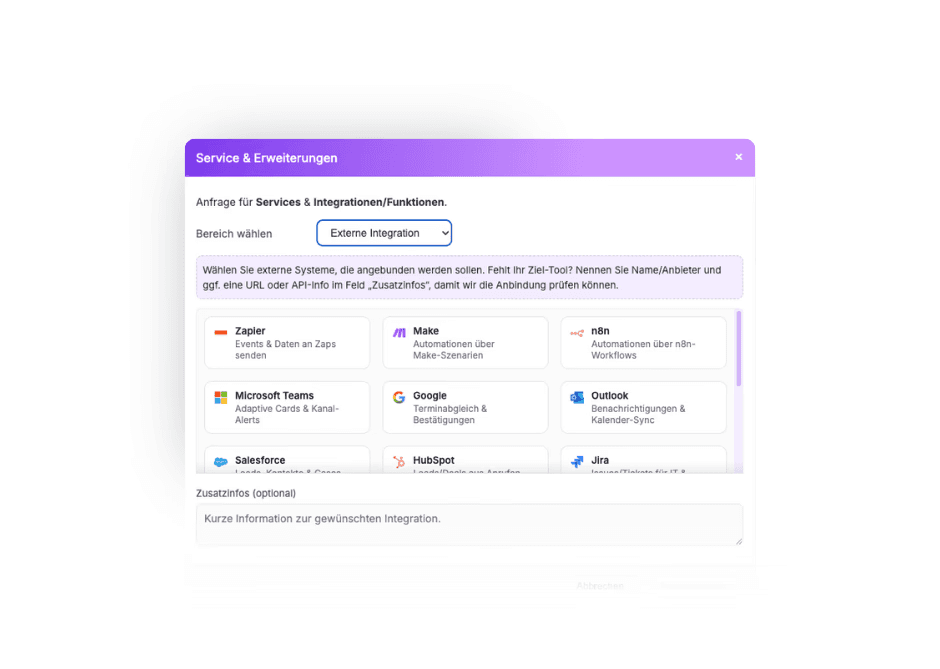The image size is (940, 669).
Task: Click the Microsoft Teams logo icon
Action: (221, 397)
